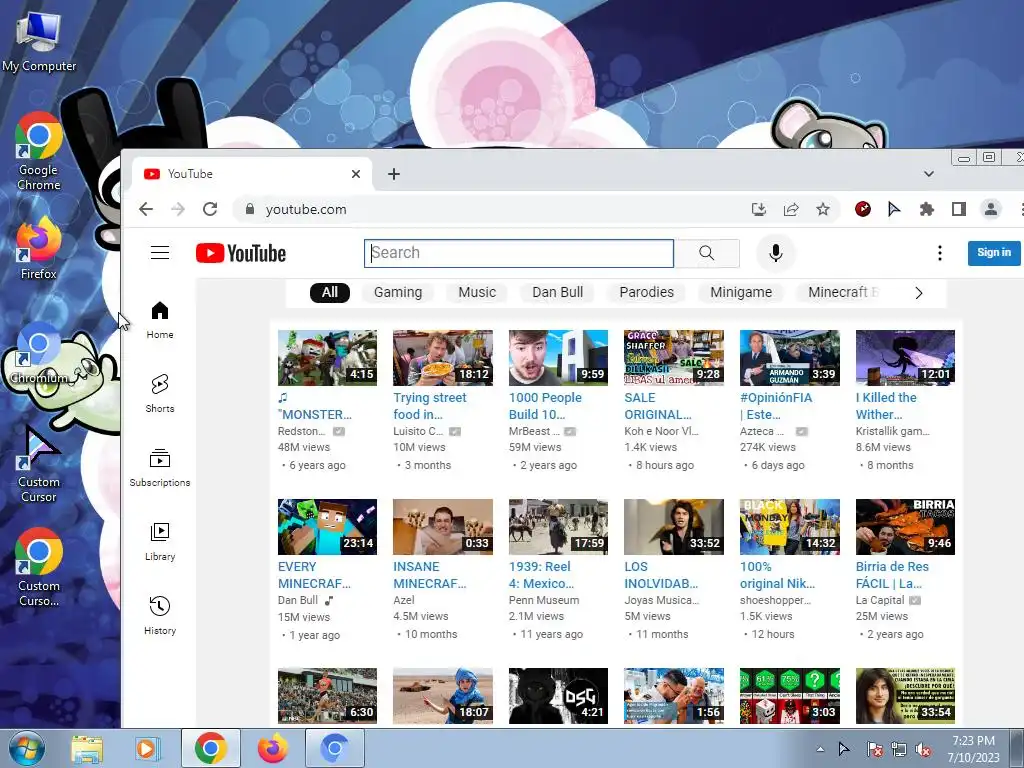Open the MONSTER video thumbnail lasting 4:15

[x=327, y=358]
